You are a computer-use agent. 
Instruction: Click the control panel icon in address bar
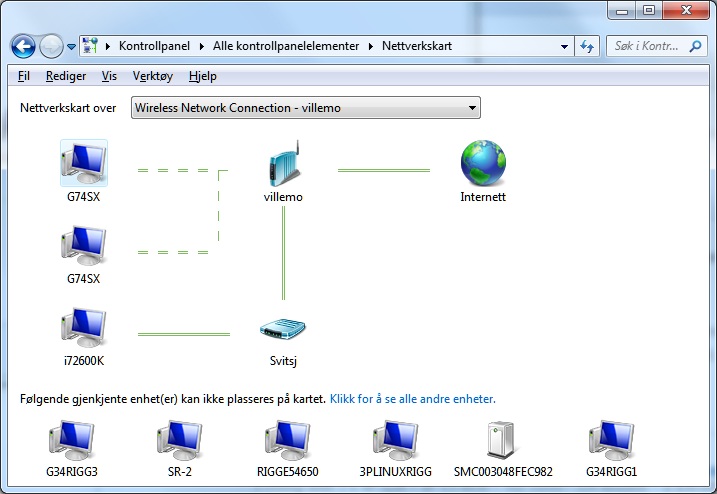click(90, 46)
